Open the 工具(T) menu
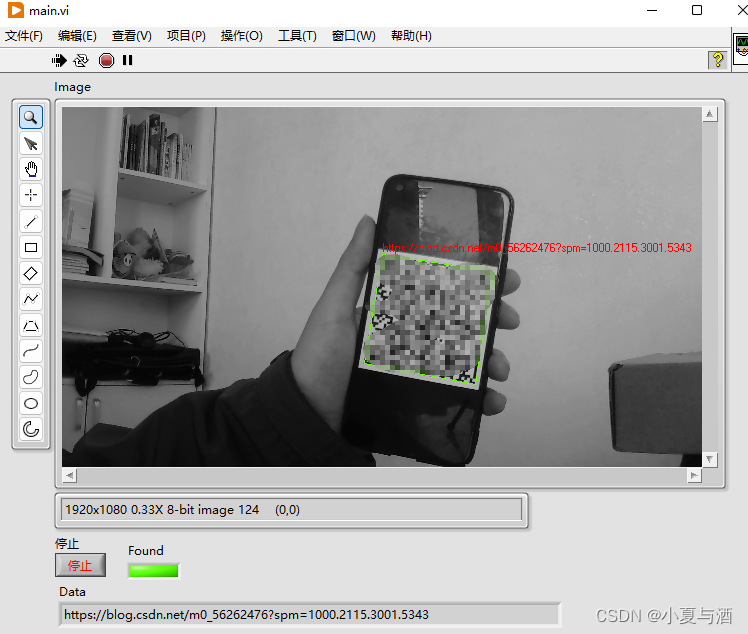Viewport: 748px width, 634px height. (297, 36)
